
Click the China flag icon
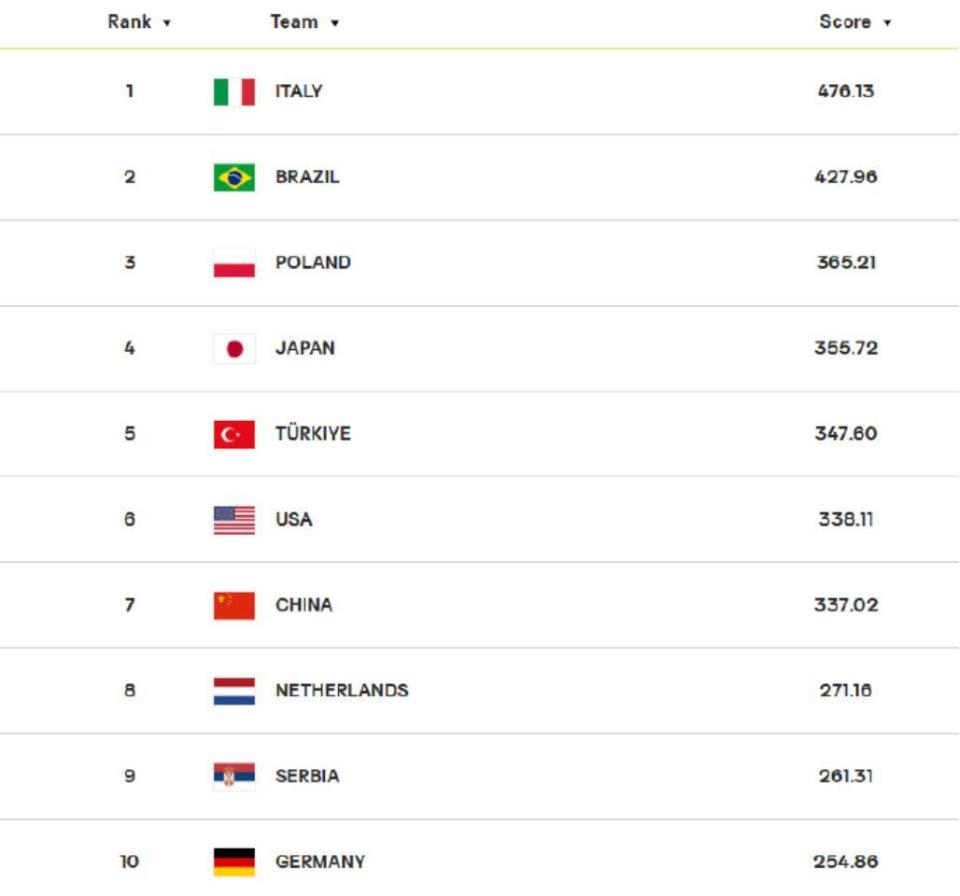click(x=234, y=606)
